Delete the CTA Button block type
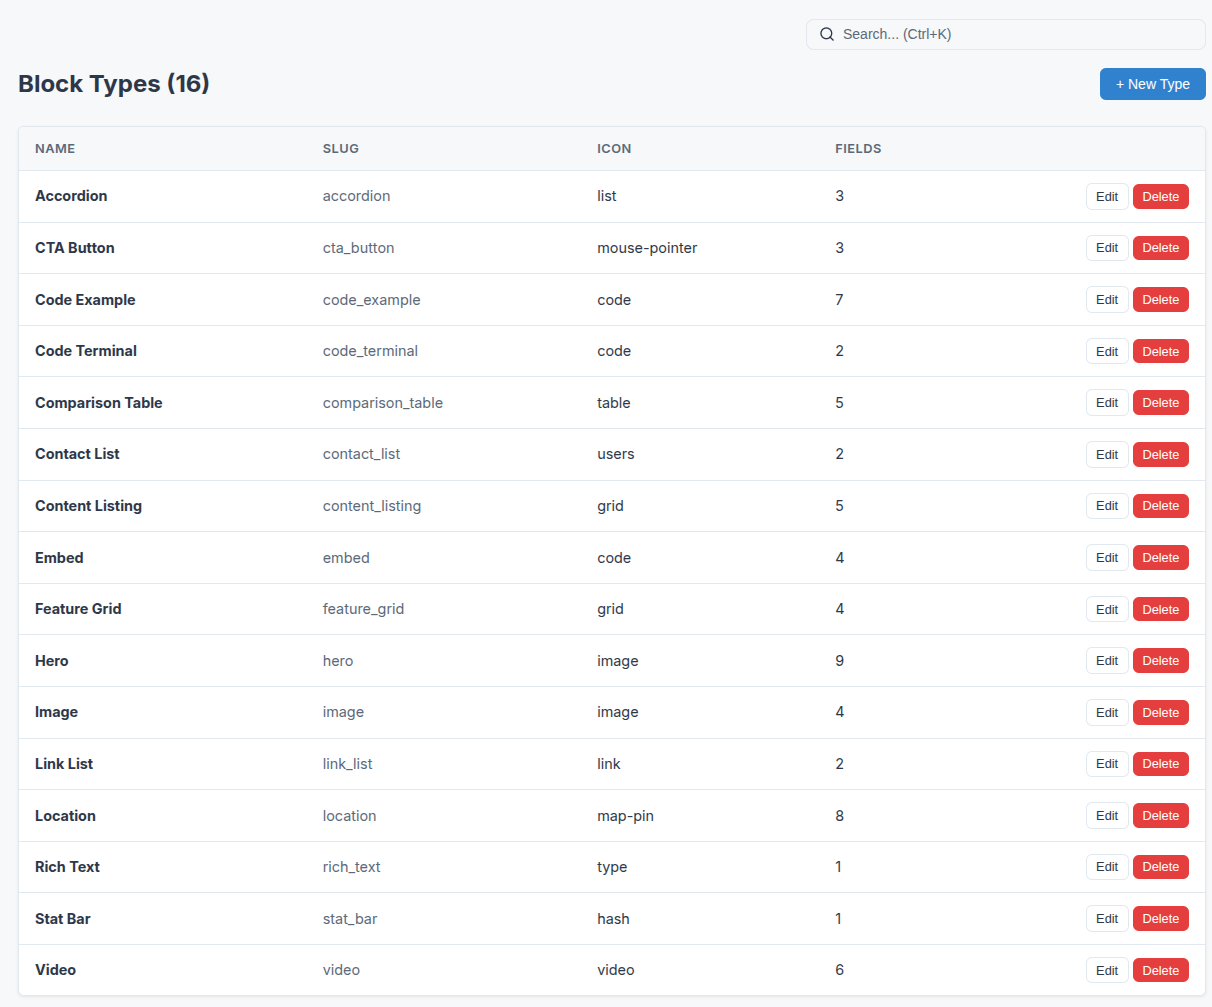The image size is (1212, 1007). coord(1160,247)
